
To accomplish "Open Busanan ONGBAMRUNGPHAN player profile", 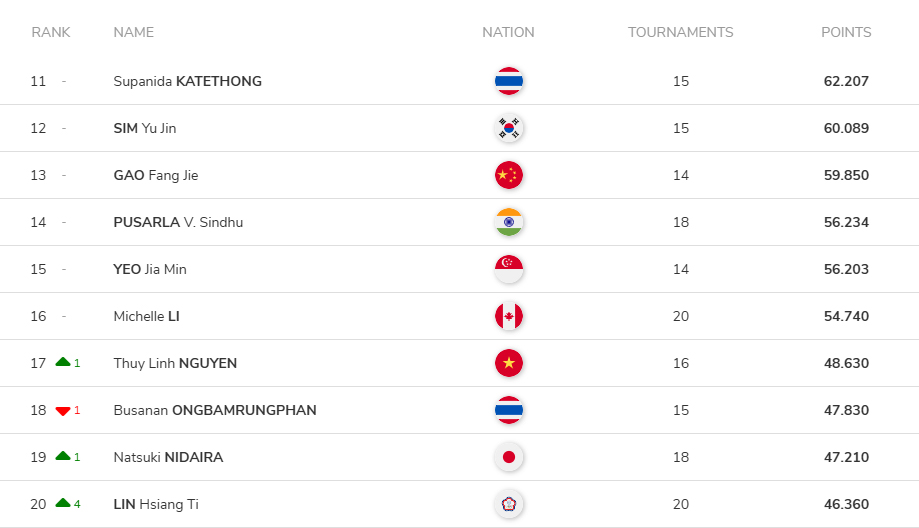I will [215, 410].
